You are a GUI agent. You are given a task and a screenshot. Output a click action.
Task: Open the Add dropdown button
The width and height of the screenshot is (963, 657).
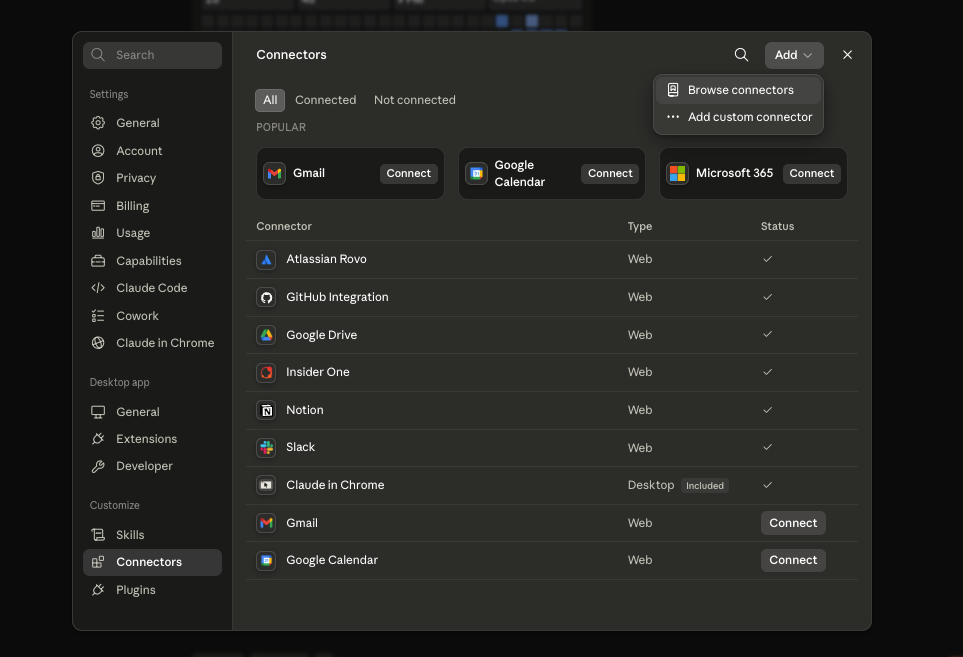click(x=793, y=55)
